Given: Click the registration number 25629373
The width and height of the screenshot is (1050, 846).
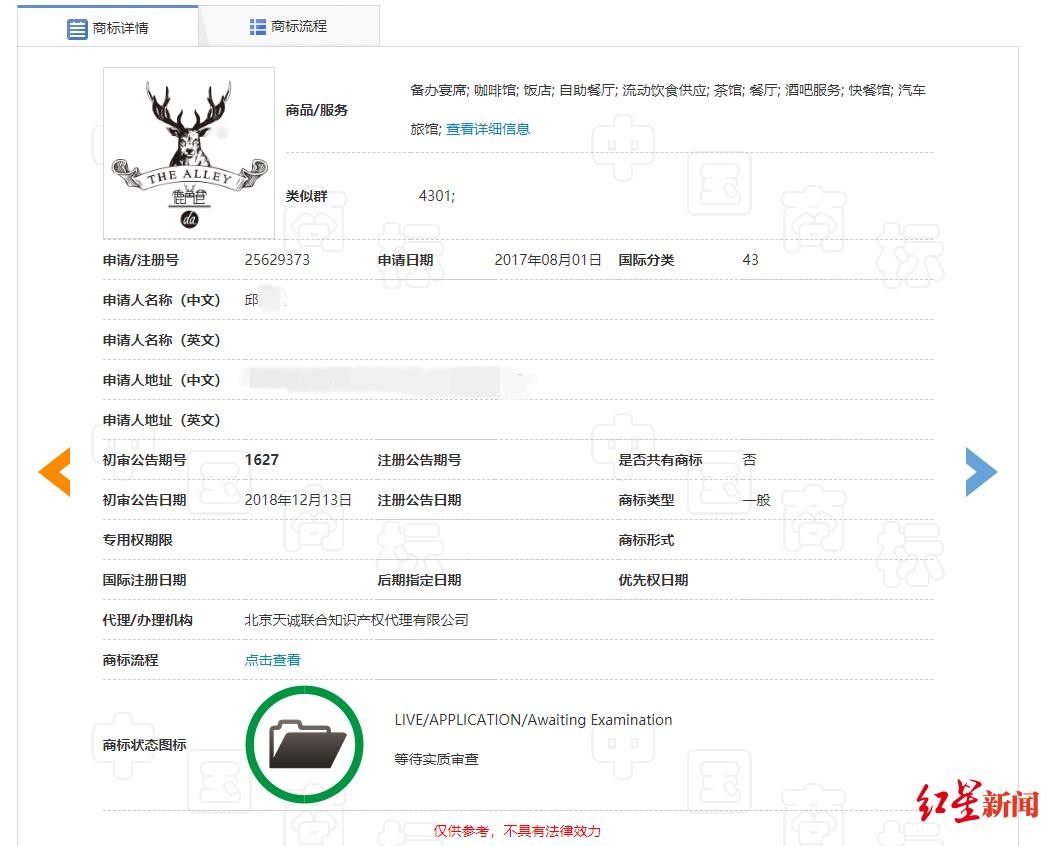Looking at the screenshot, I should [x=277, y=260].
